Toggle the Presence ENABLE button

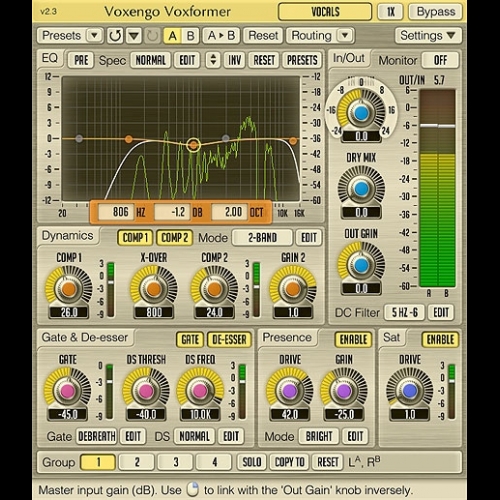tap(353, 340)
